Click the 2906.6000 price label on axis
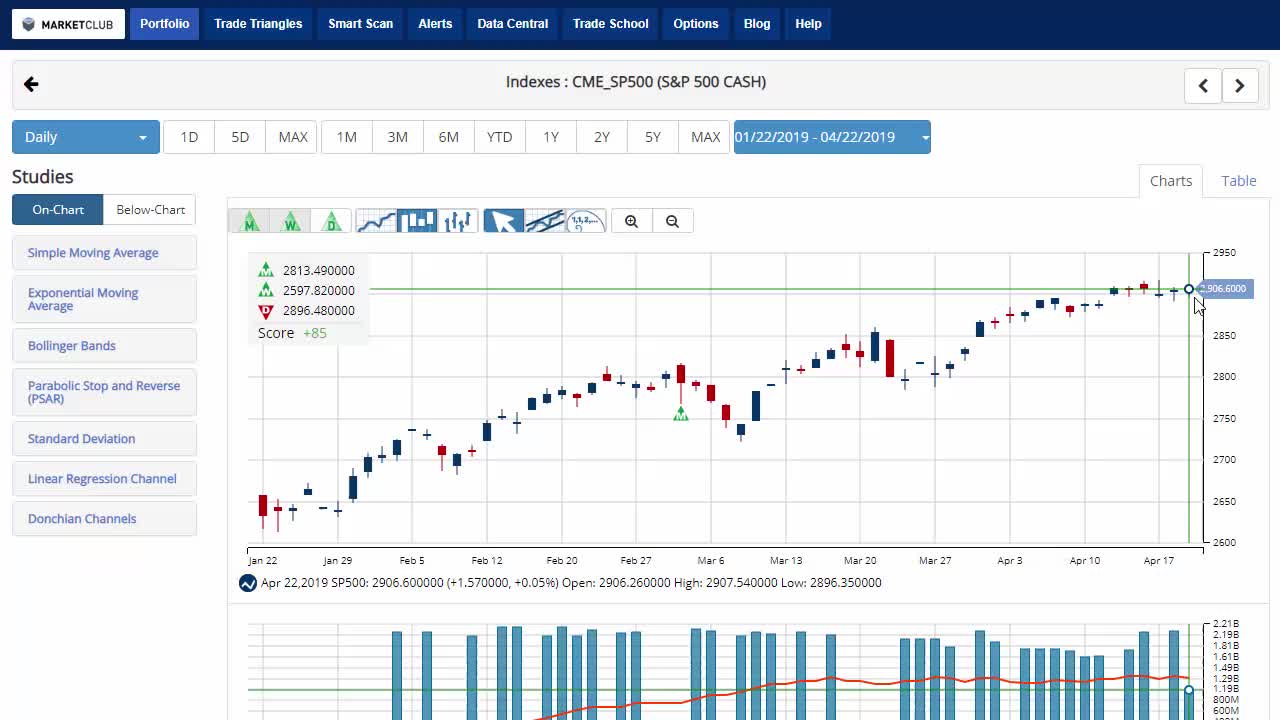Screen dimensions: 1280x720 [1224, 289]
